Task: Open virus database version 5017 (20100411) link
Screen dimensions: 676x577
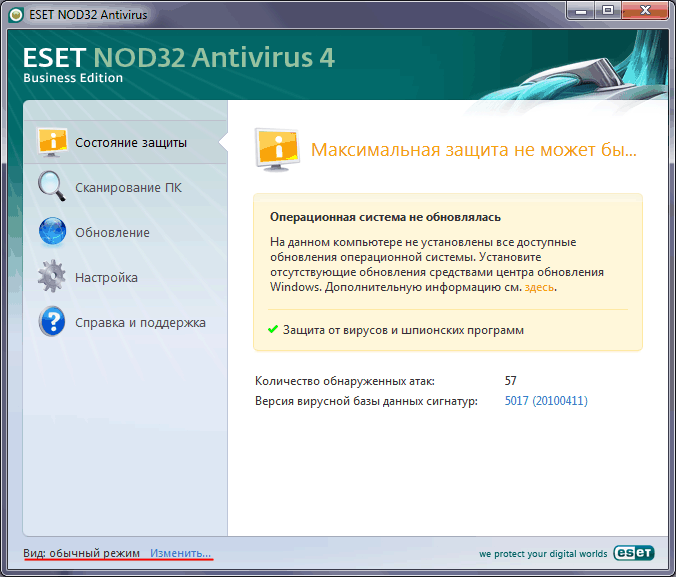Action: pos(546,401)
